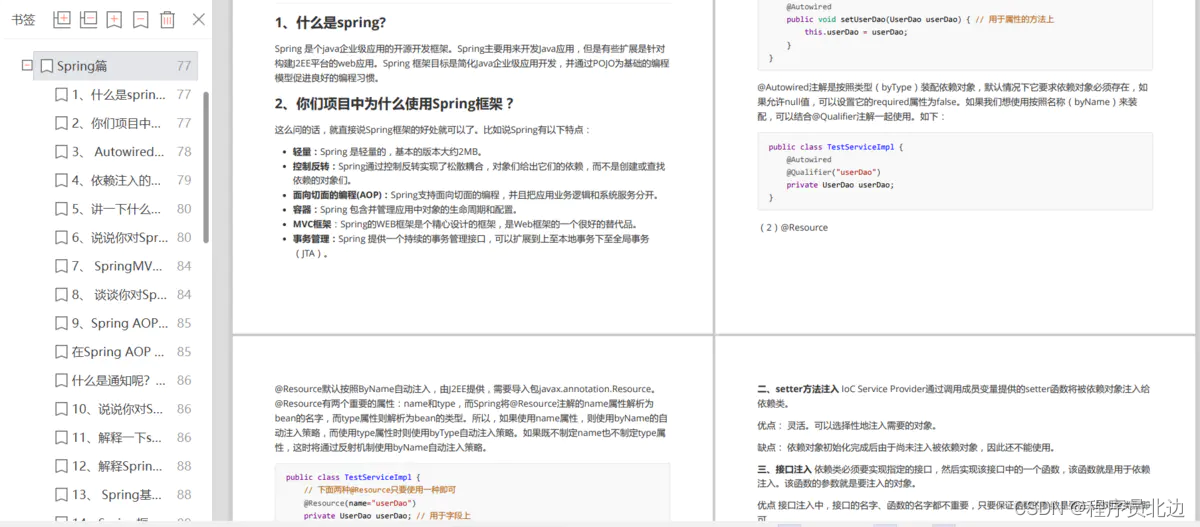1200x527 pixels.
Task: Click heading 1、什么是spring? in the document
Action: click(331, 22)
